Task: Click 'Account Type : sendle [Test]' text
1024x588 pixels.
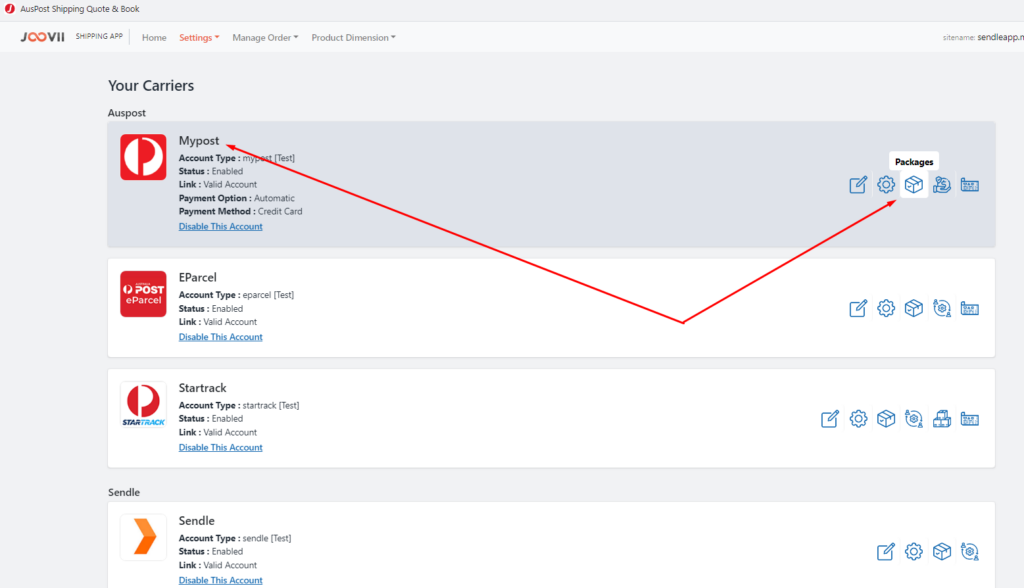Action: (235, 538)
